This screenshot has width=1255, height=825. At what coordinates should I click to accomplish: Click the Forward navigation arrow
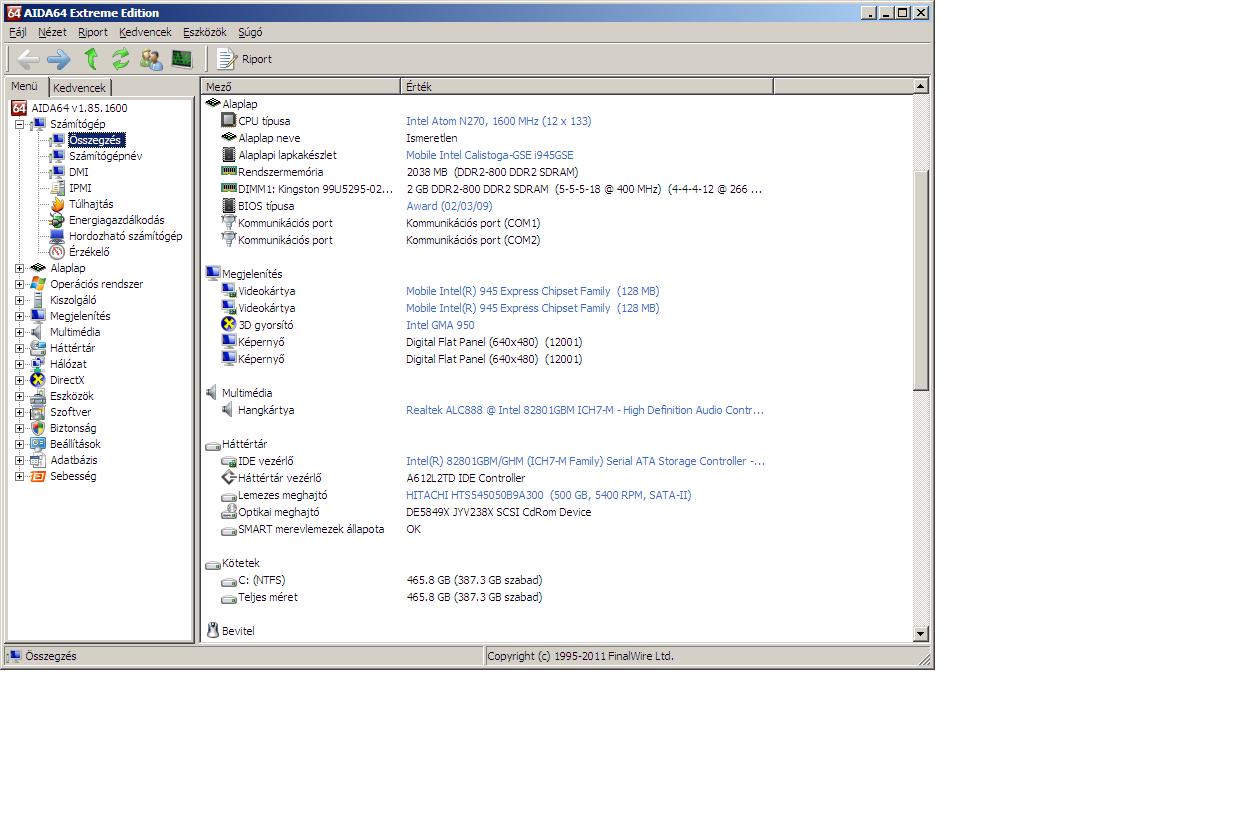pos(59,59)
